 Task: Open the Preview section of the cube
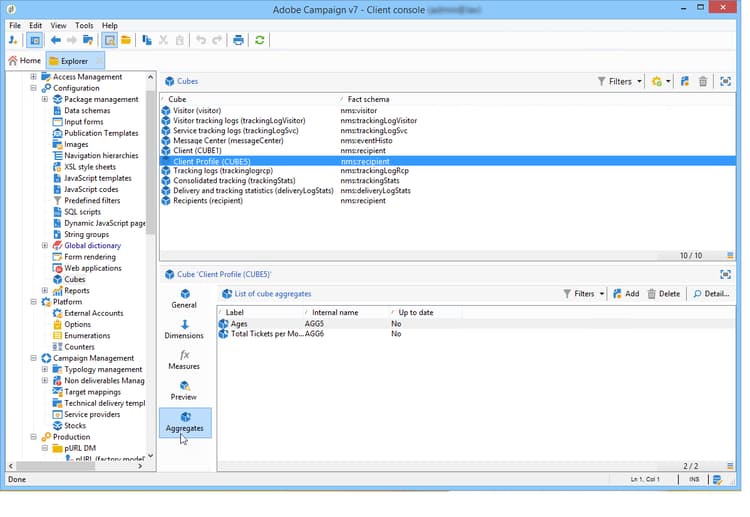point(184,391)
